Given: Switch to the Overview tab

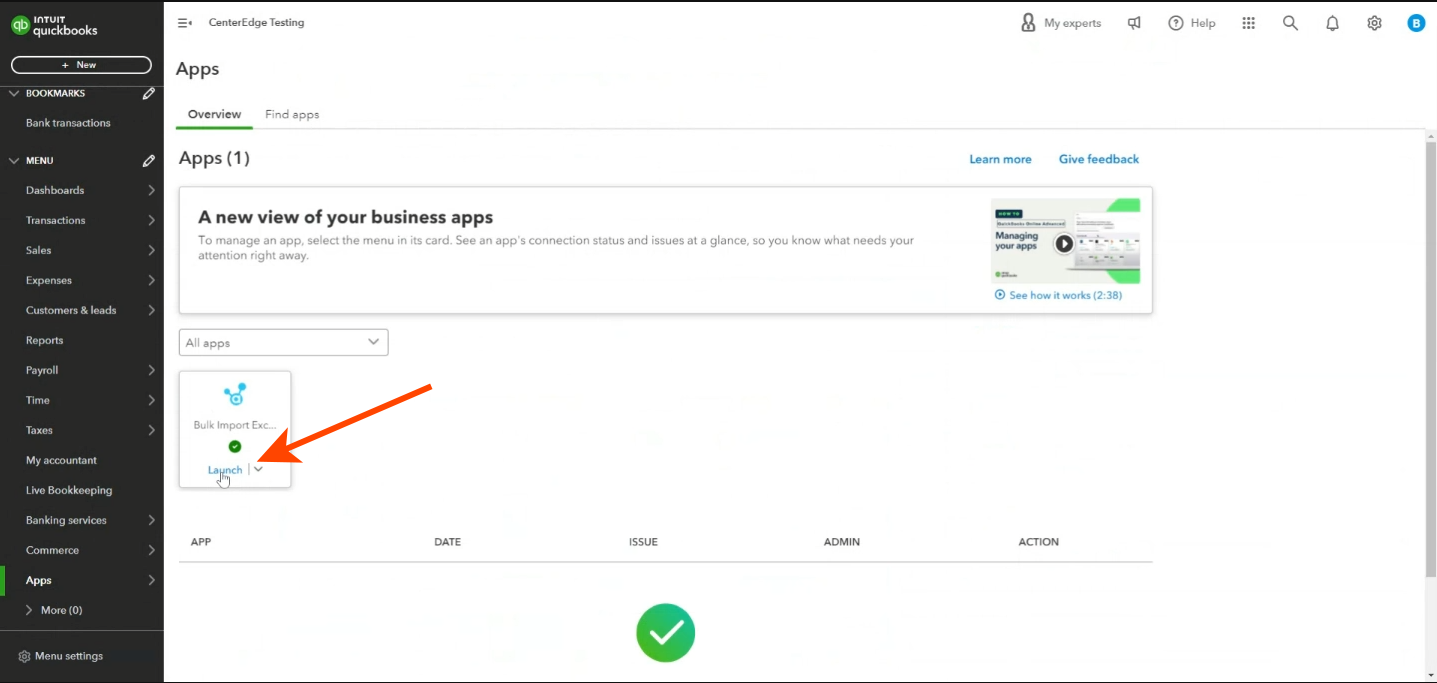Looking at the screenshot, I should pos(214,114).
